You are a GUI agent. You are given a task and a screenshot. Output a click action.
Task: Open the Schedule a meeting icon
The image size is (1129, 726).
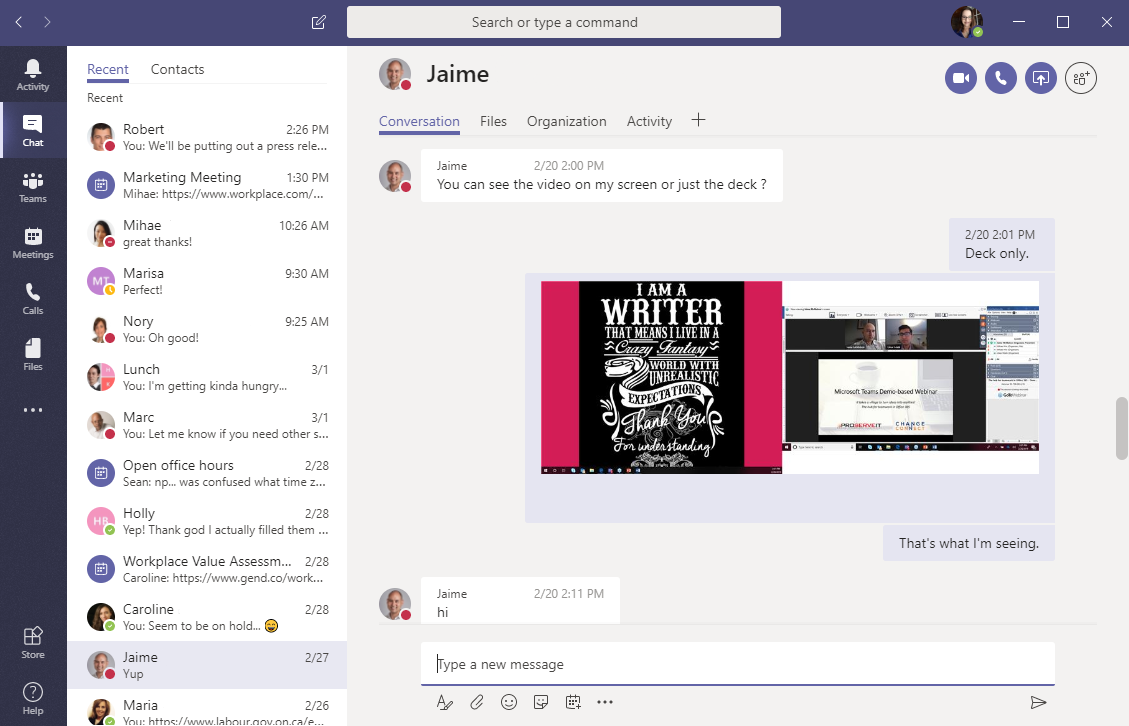click(x=573, y=701)
